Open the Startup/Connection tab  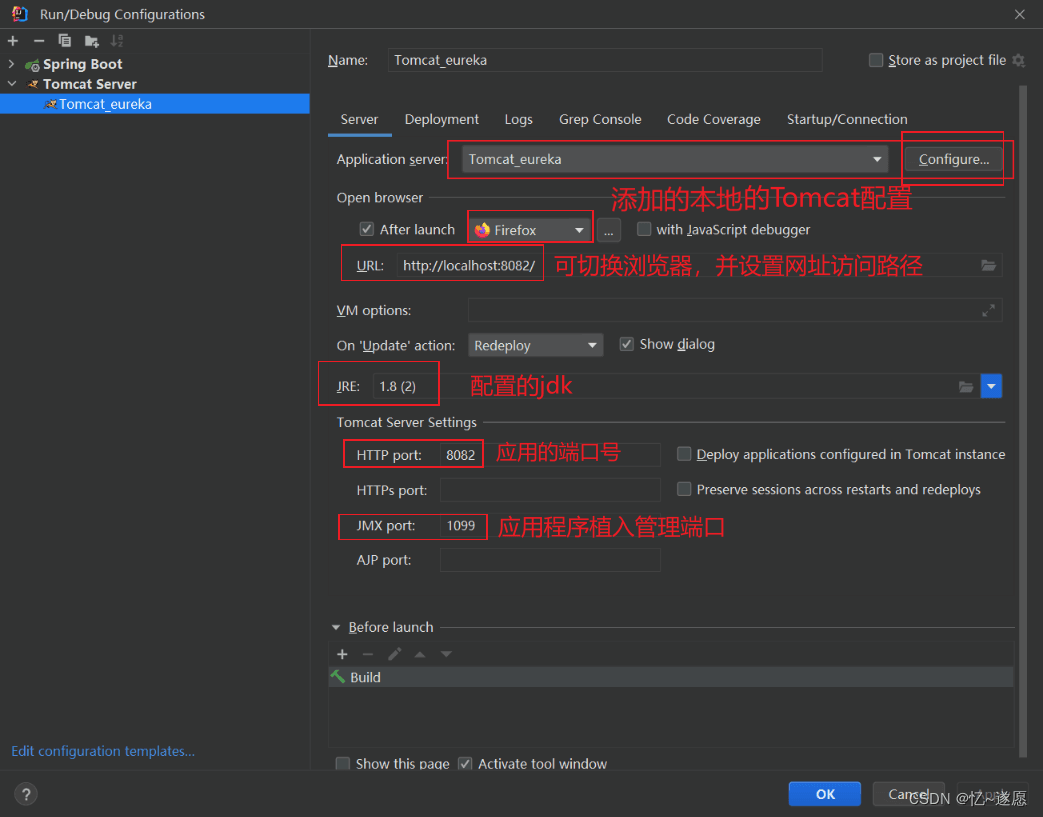[847, 120]
